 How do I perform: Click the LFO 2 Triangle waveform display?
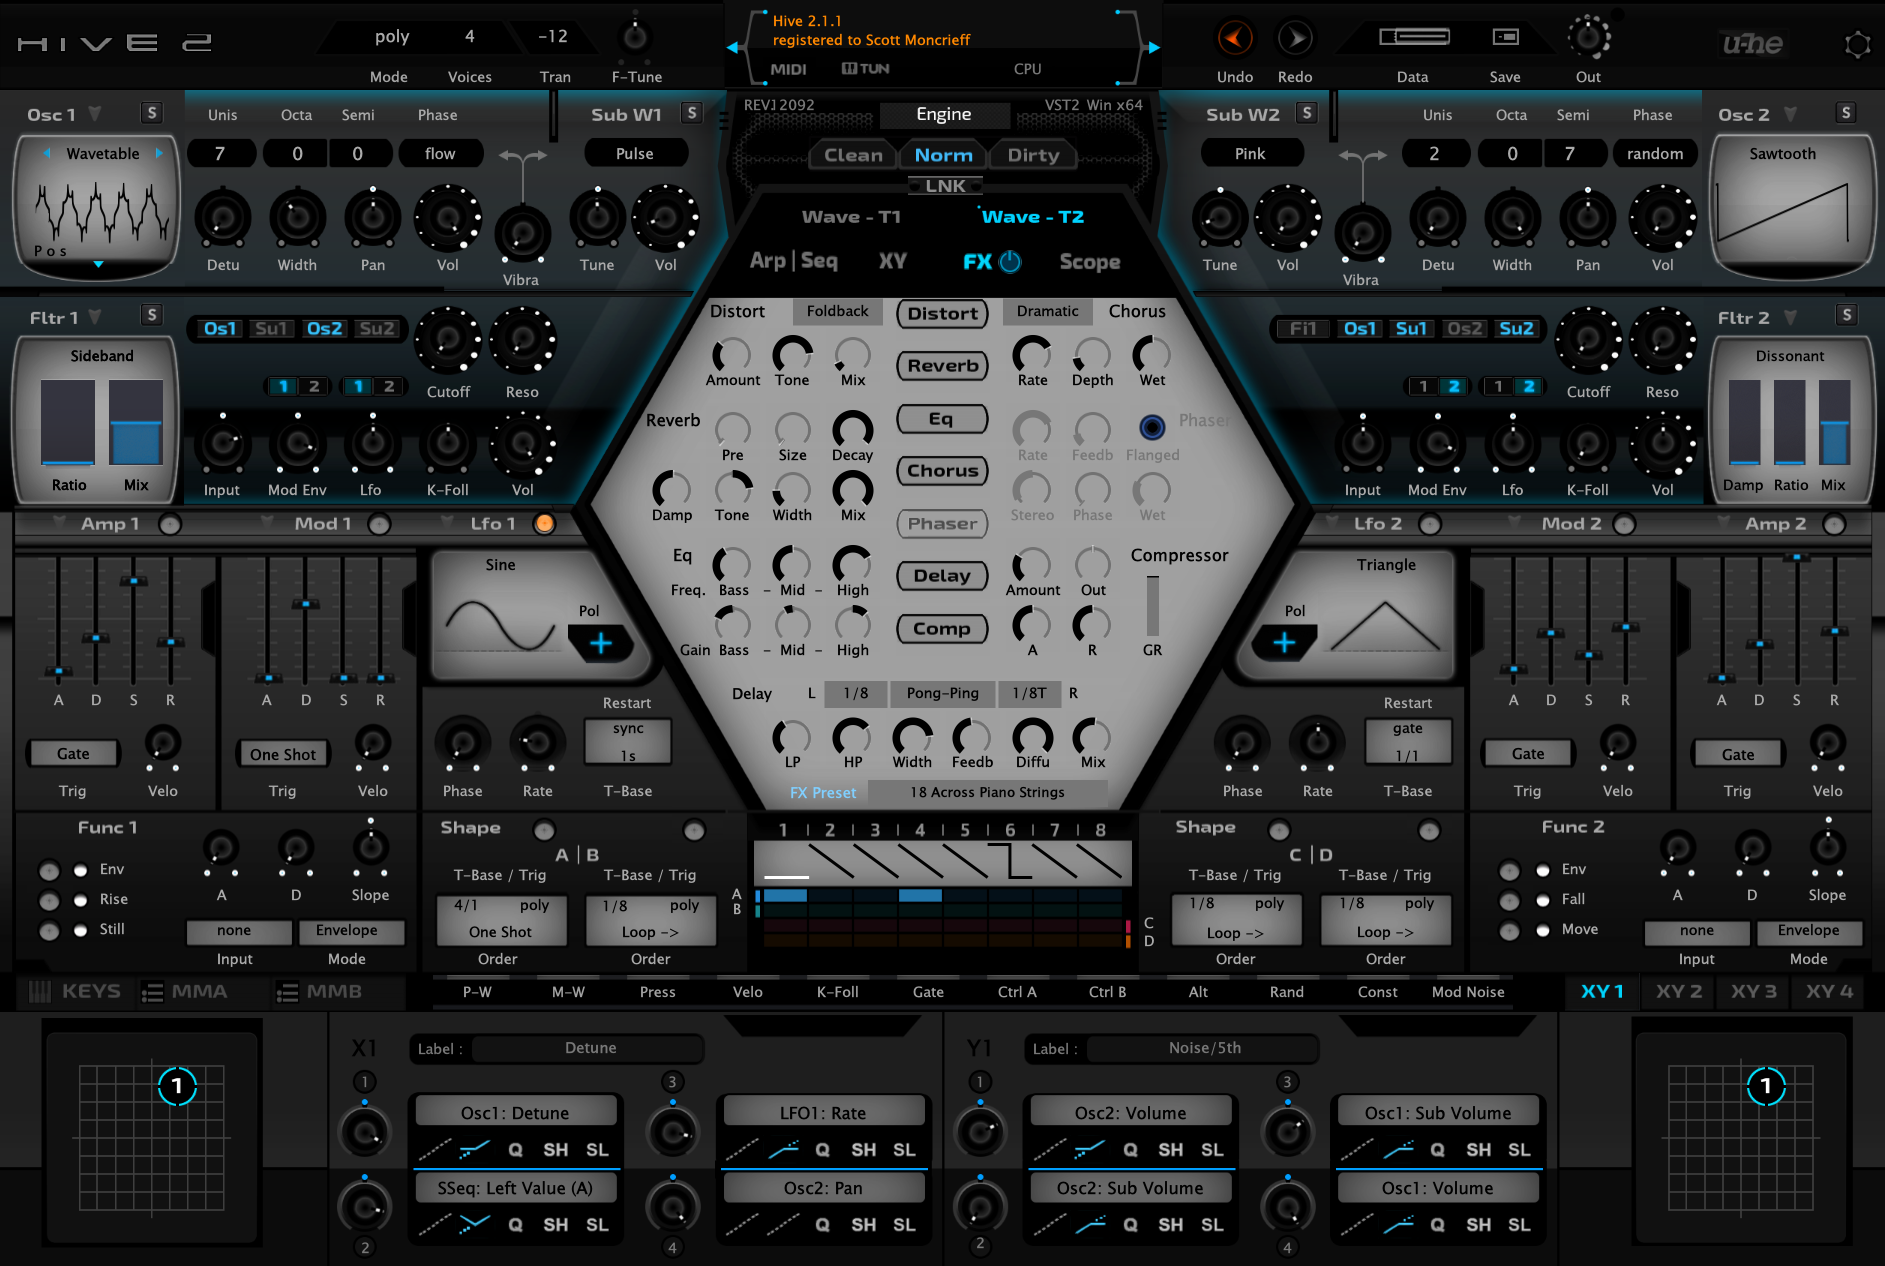pos(1386,626)
